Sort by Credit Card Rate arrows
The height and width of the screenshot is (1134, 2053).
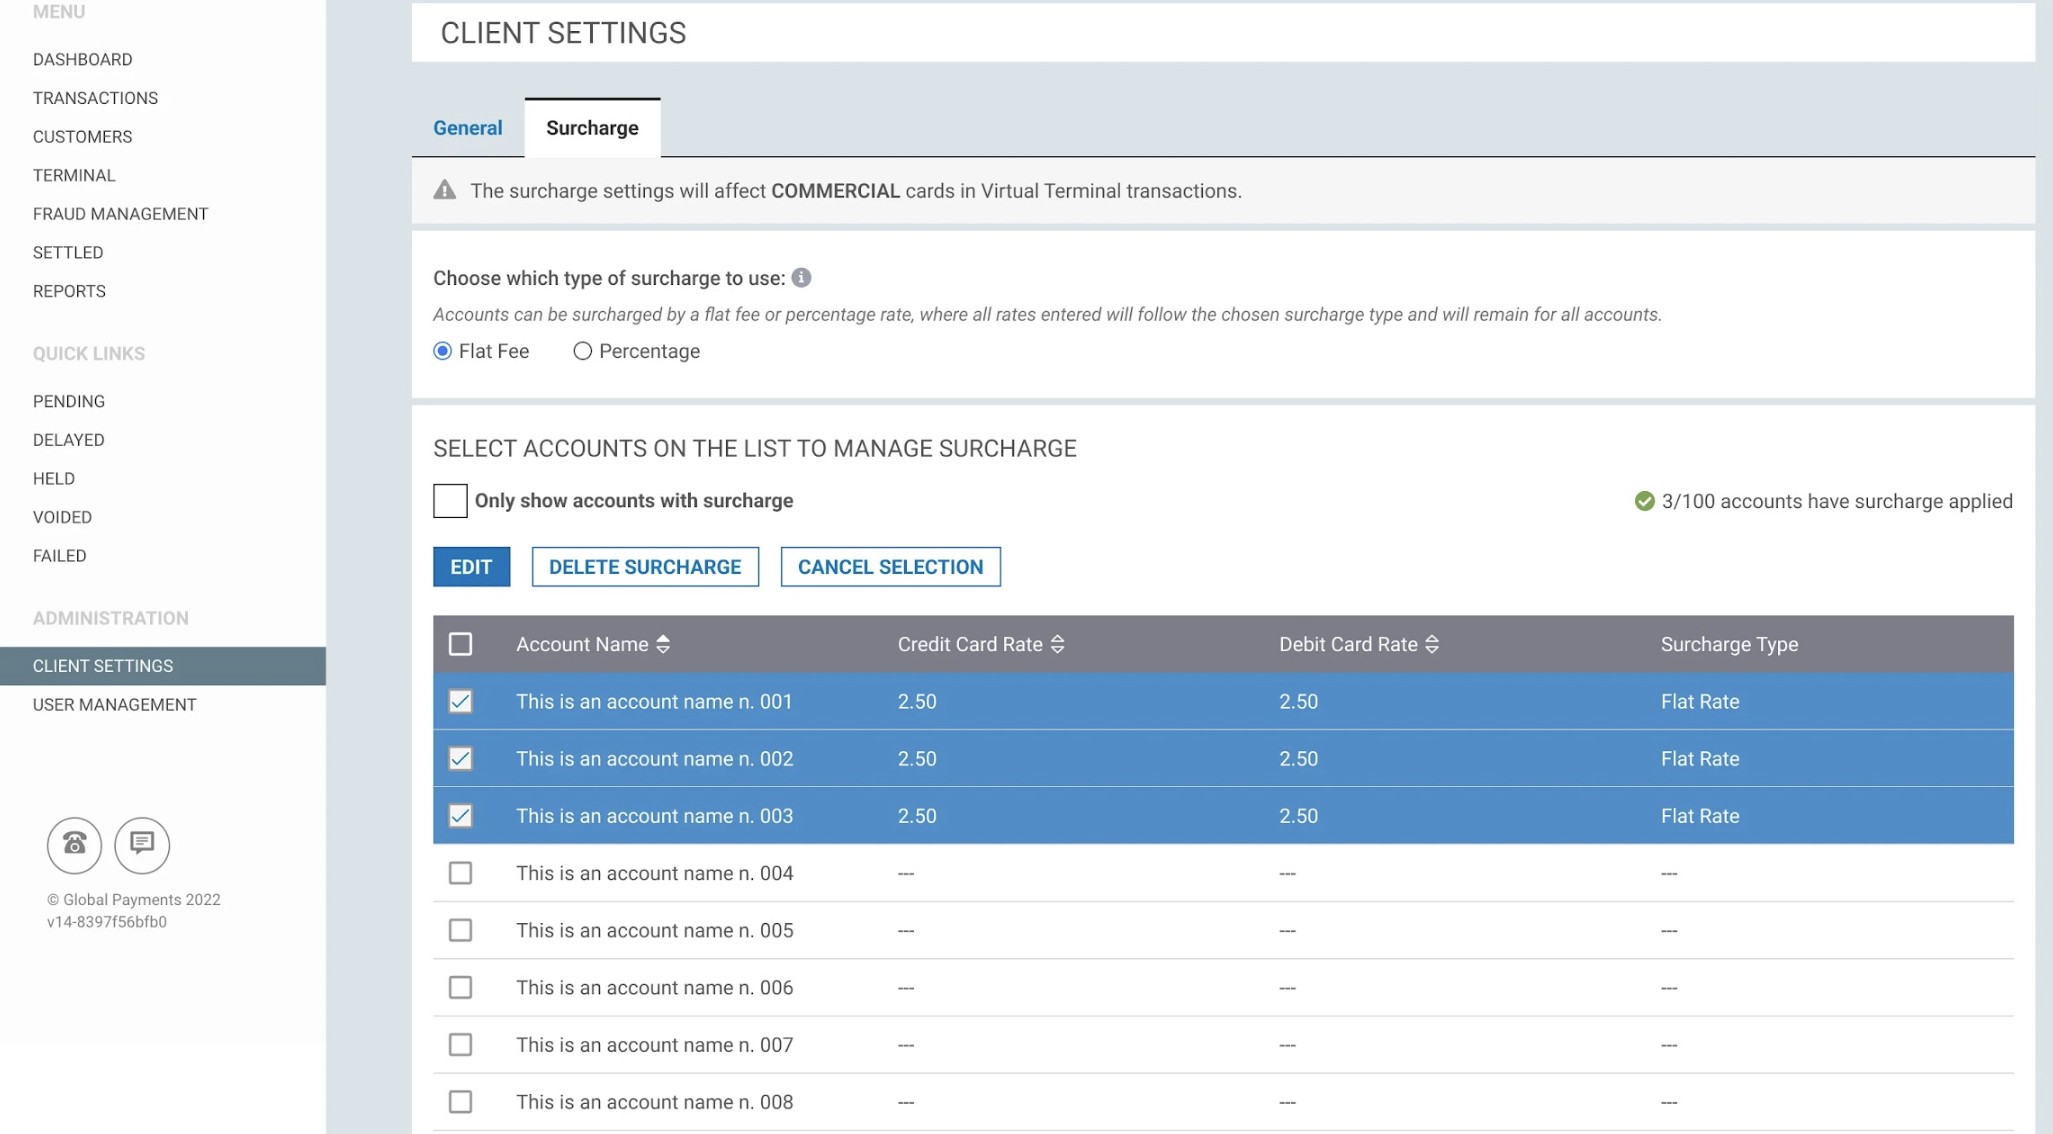point(1057,644)
